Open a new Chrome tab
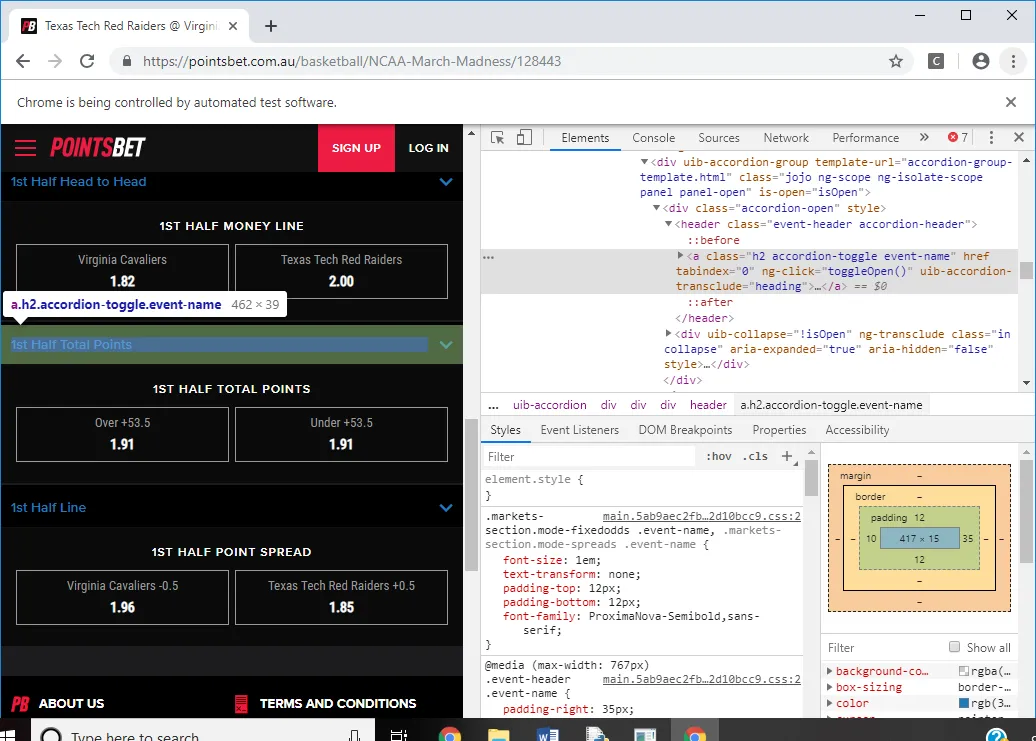The image size is (1036, 741). (270, 26)
